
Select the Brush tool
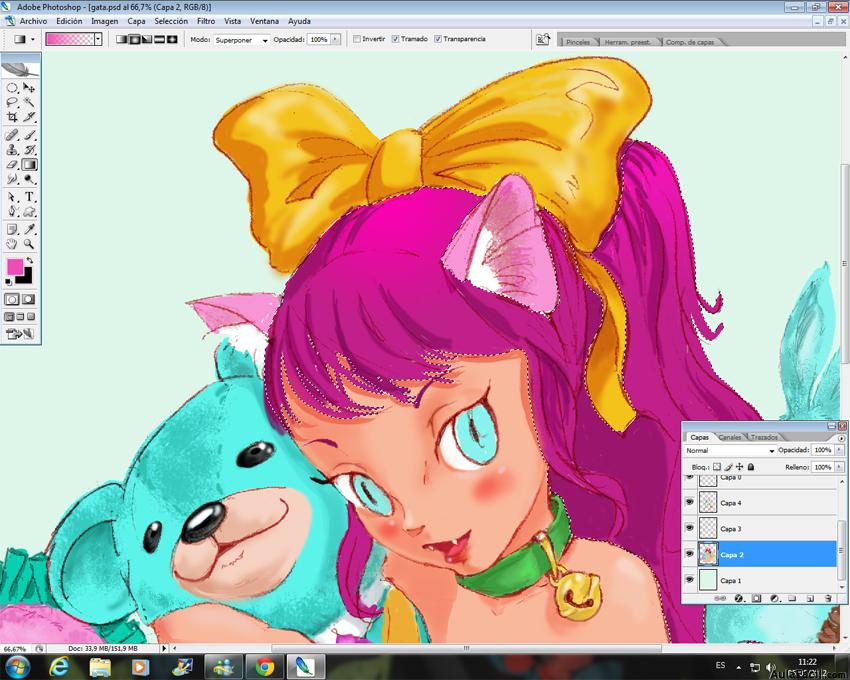pos(29,135)
